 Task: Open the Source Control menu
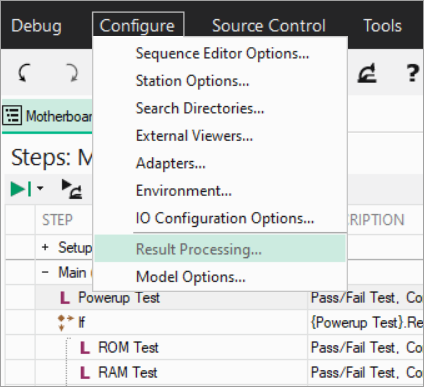(269, 26)
